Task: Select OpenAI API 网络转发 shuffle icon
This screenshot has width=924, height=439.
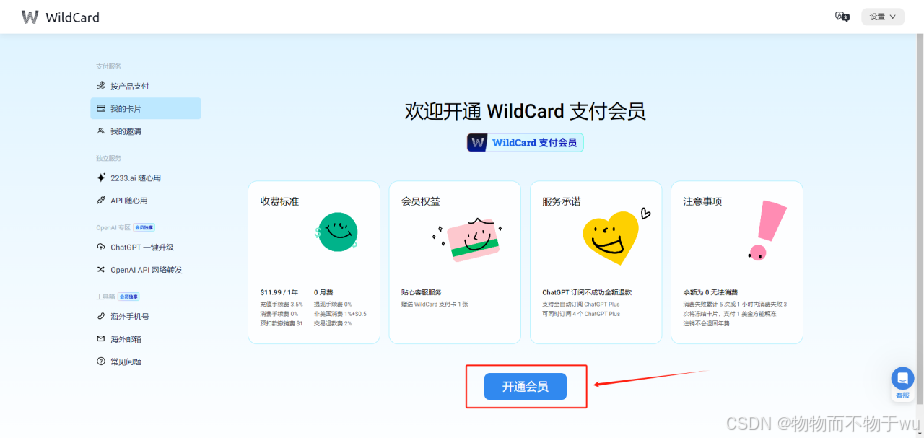Action: click(101, 269)
